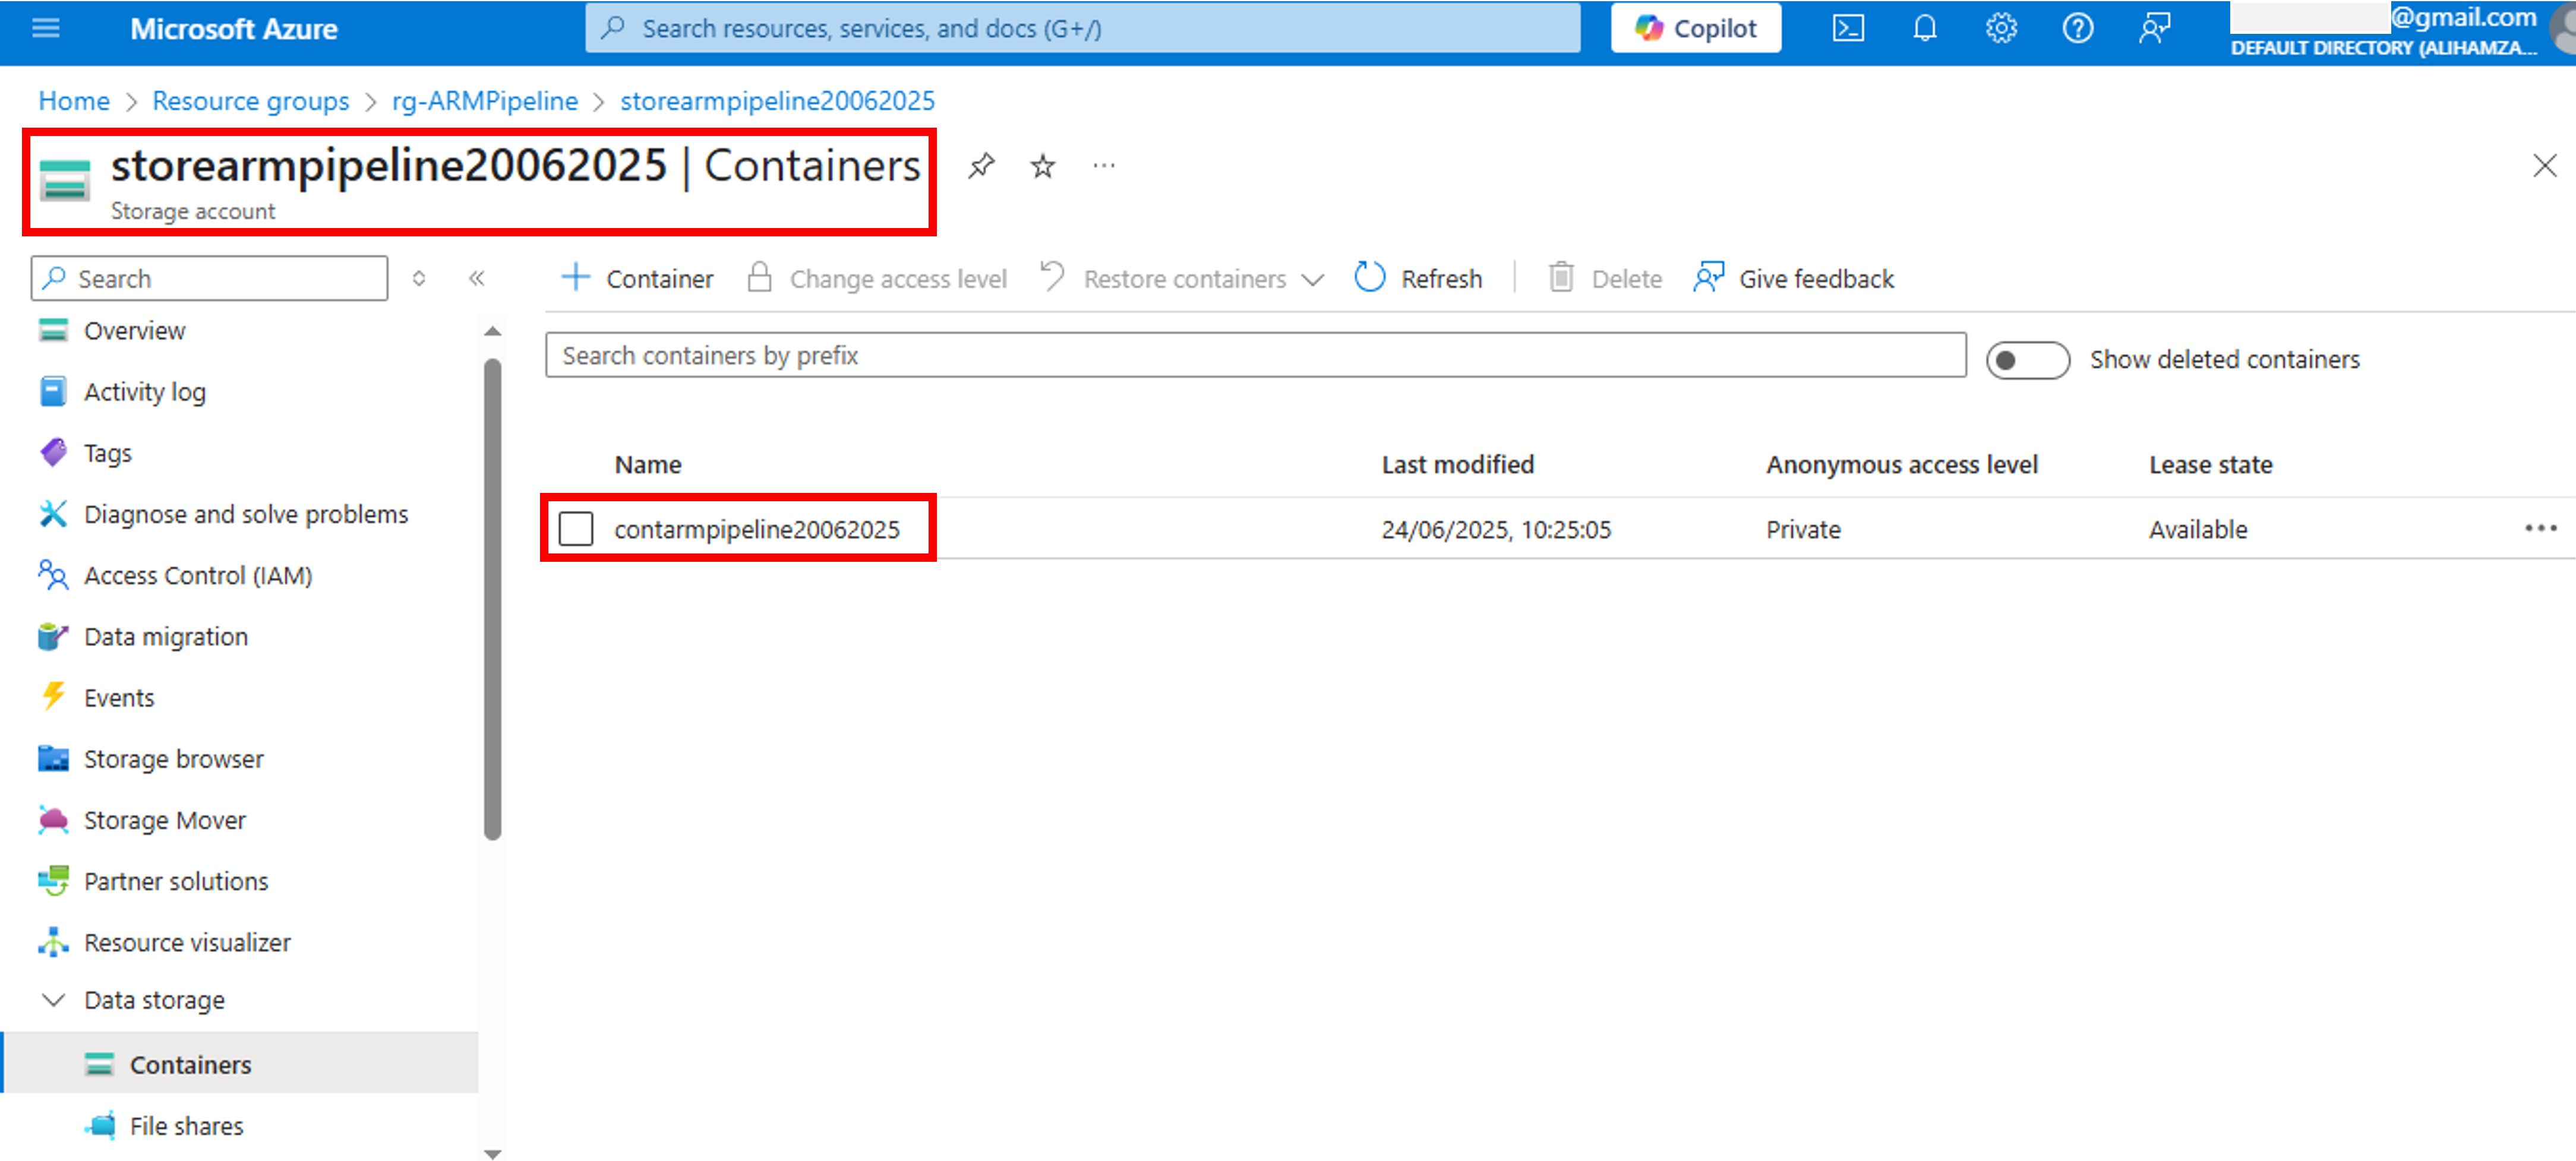Screen dimensions: 2576x1161
Task: Switch to the File shares section
Action: coord(186,1124)
